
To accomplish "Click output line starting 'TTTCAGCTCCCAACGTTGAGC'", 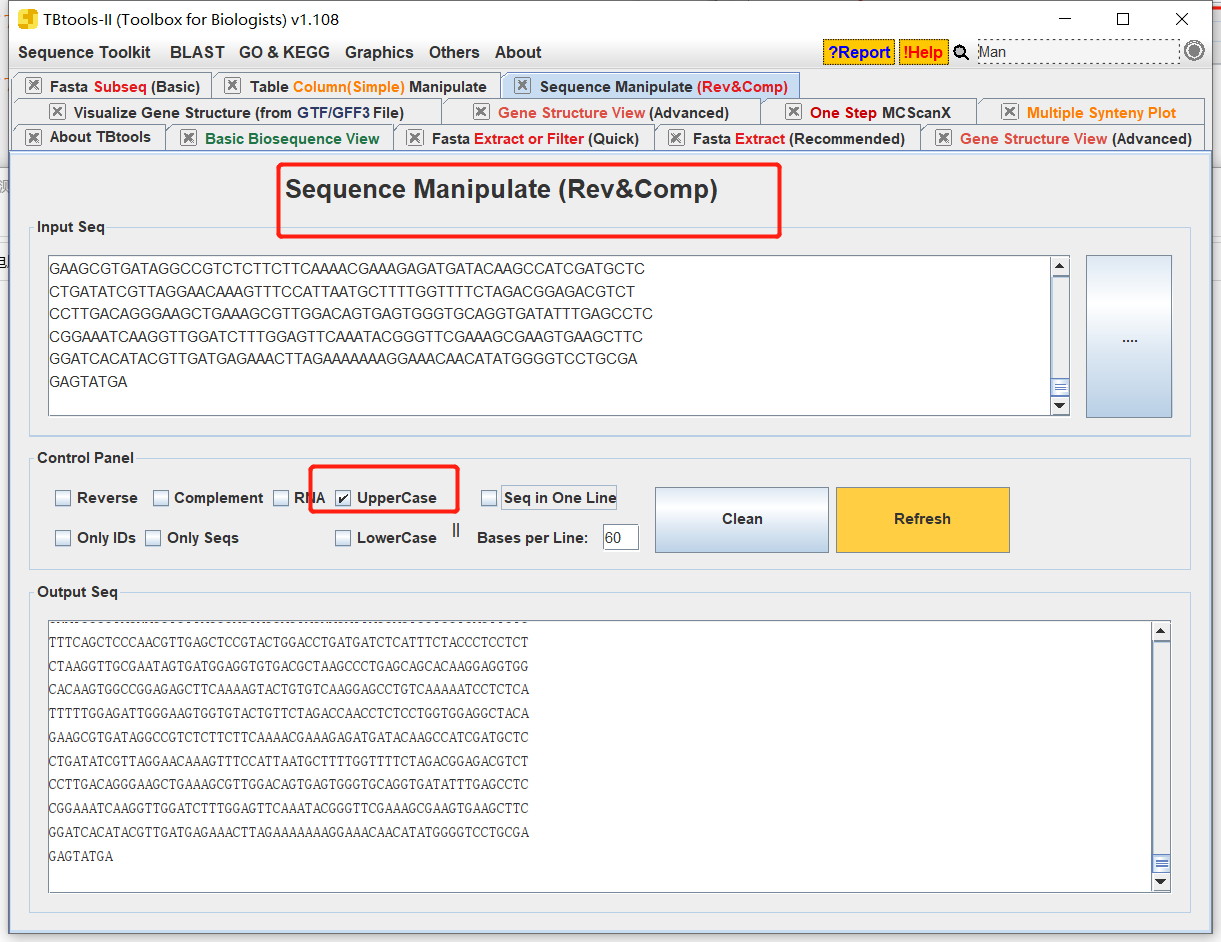I will click(289, 642).
